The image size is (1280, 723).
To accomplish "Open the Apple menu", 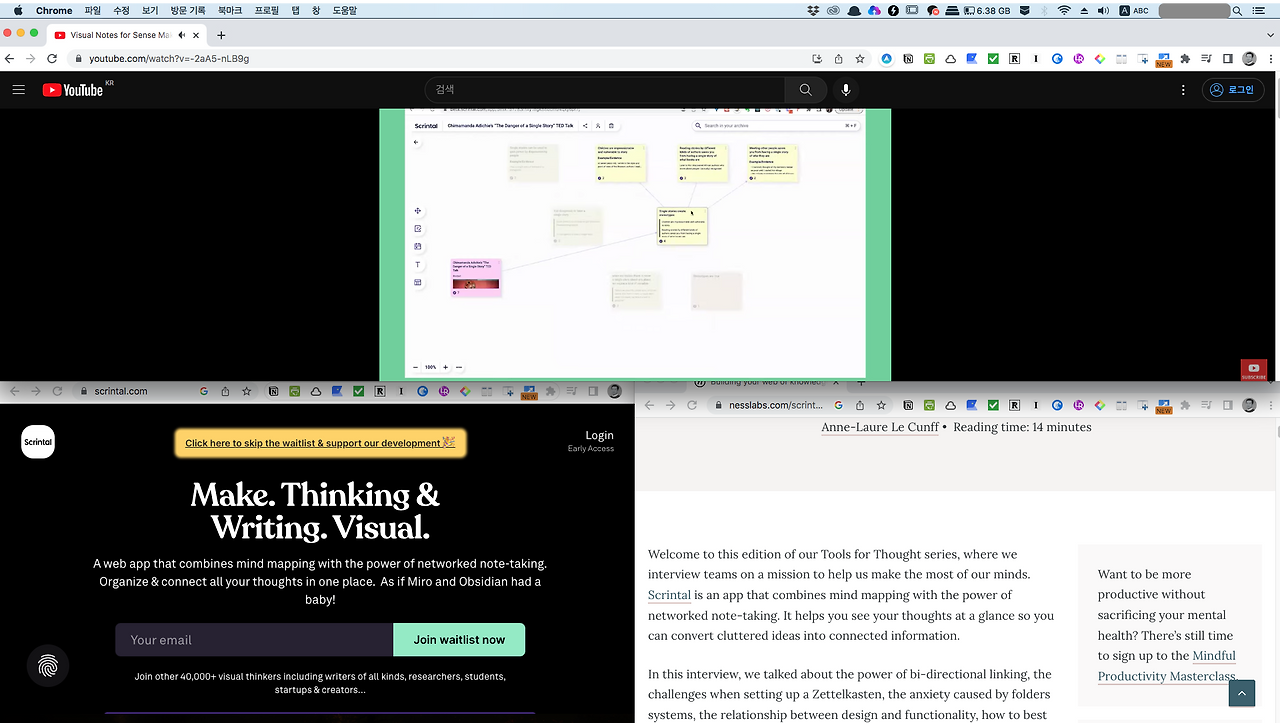I will point(17,10).
